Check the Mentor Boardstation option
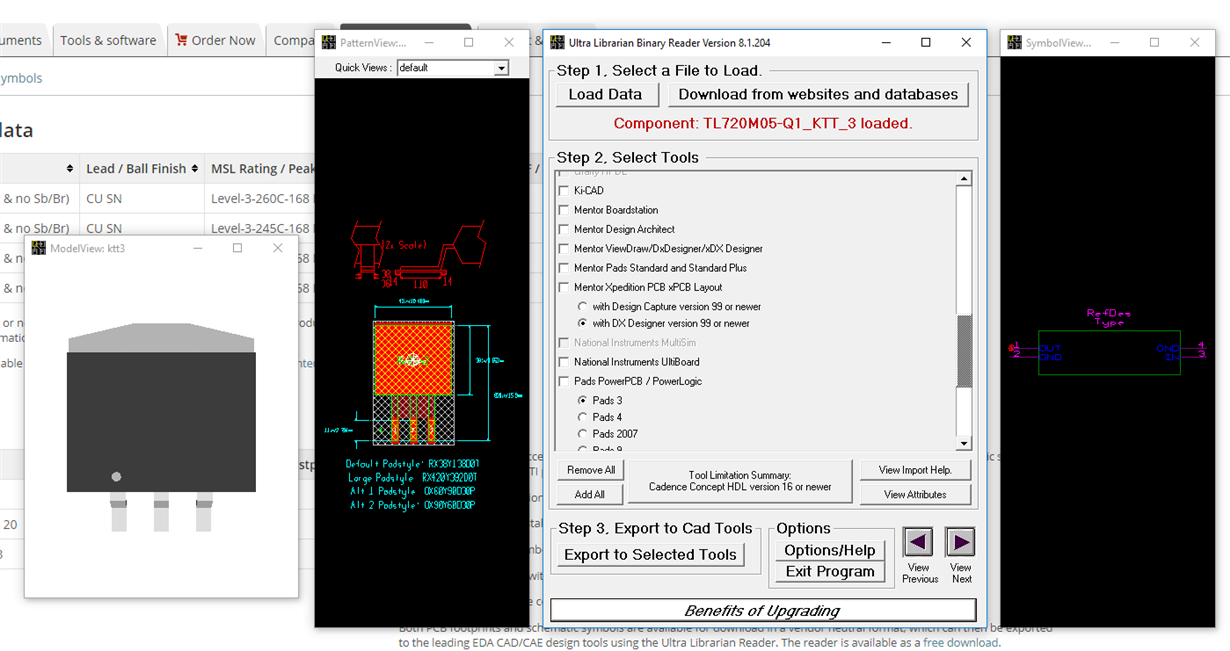The image size is (1230, 651). point(564,210)
